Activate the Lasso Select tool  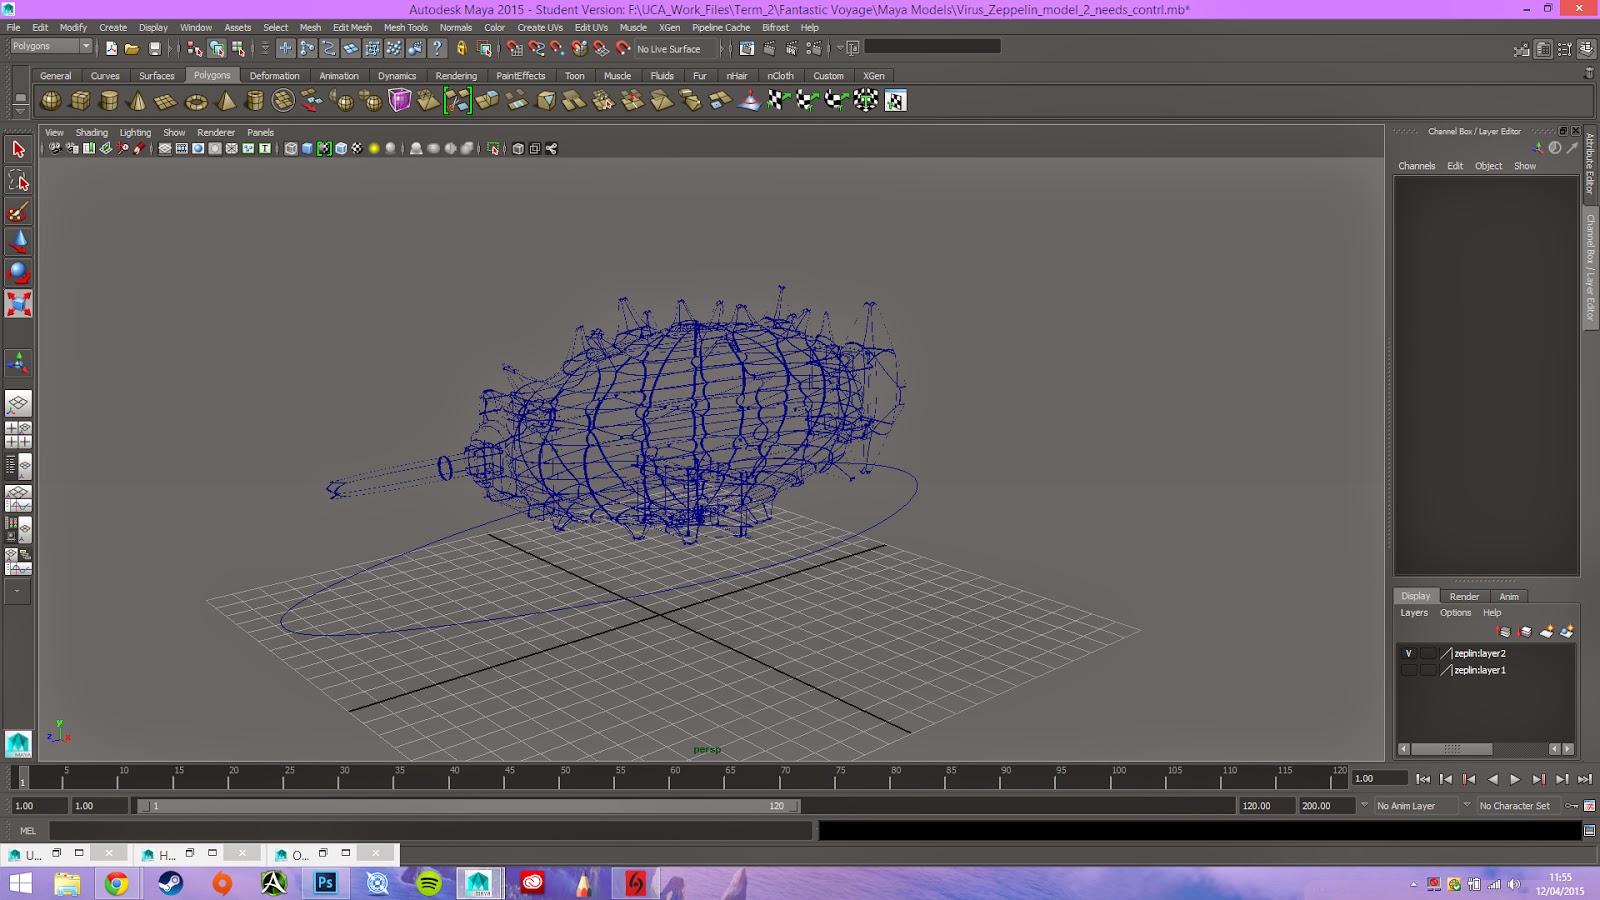click(18, 180)
